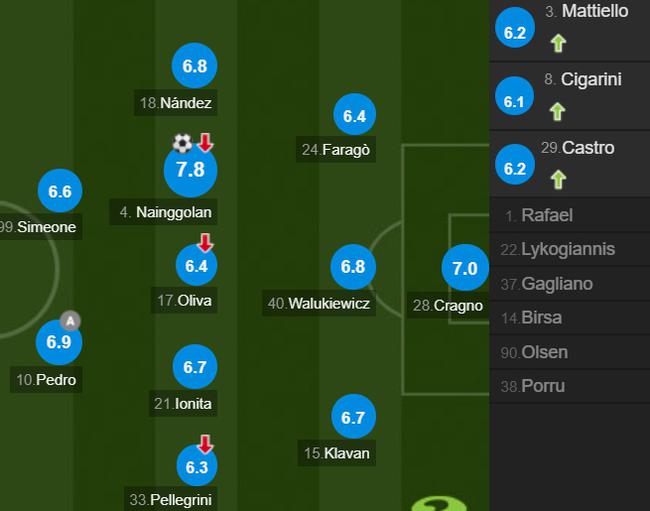This screenshot has height=511, width=650.
Task: Click Klavan's 6.7 rating circle
Action: 354,417
